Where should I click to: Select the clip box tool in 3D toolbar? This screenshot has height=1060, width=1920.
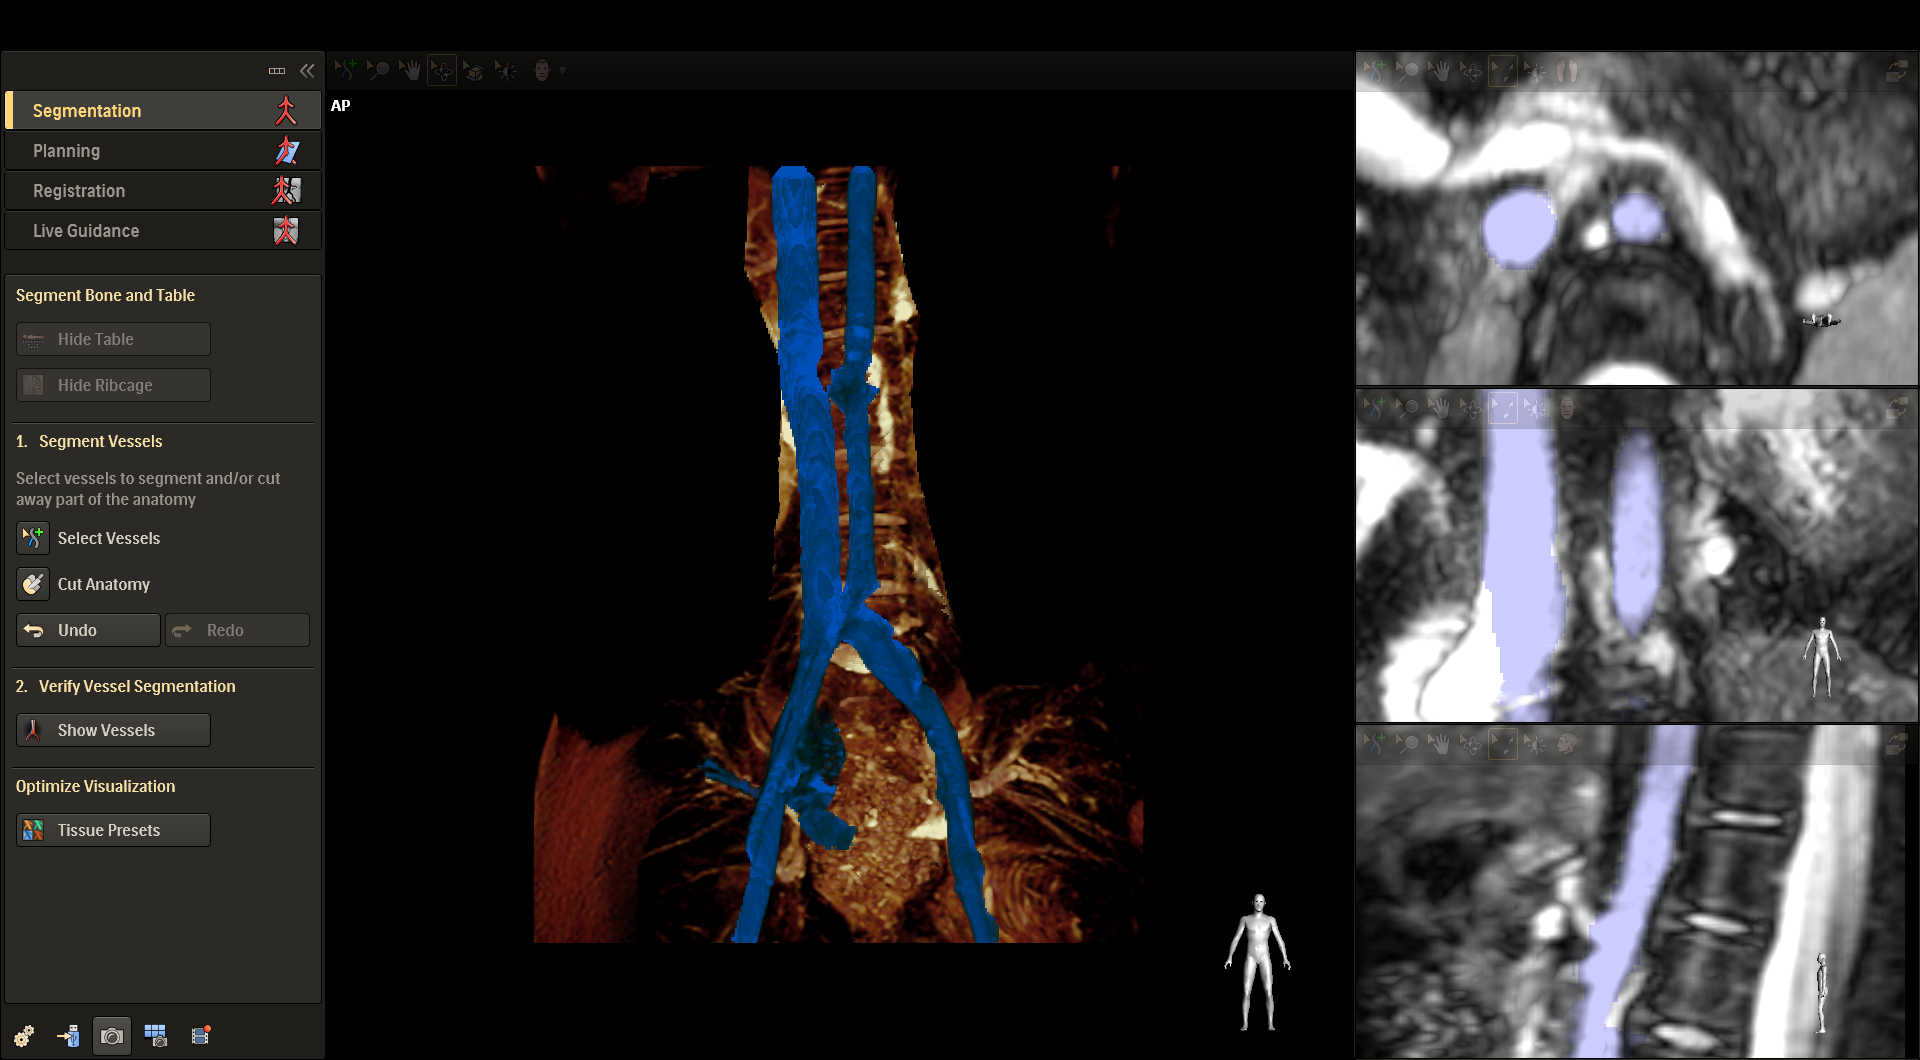point(474,70)
